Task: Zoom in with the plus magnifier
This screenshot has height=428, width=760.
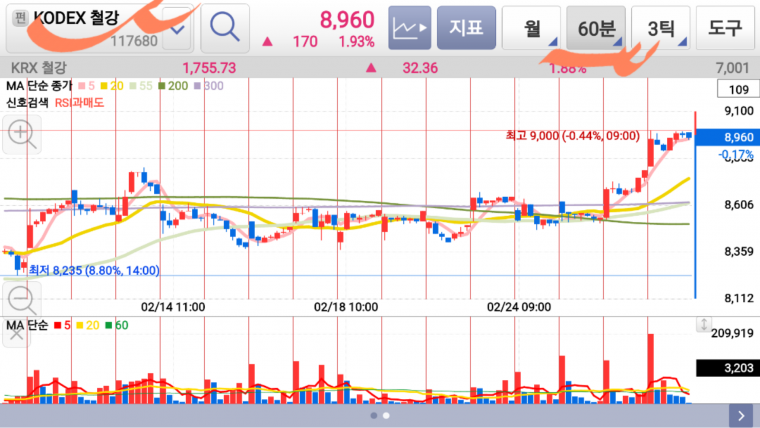Action: (22, 135)
